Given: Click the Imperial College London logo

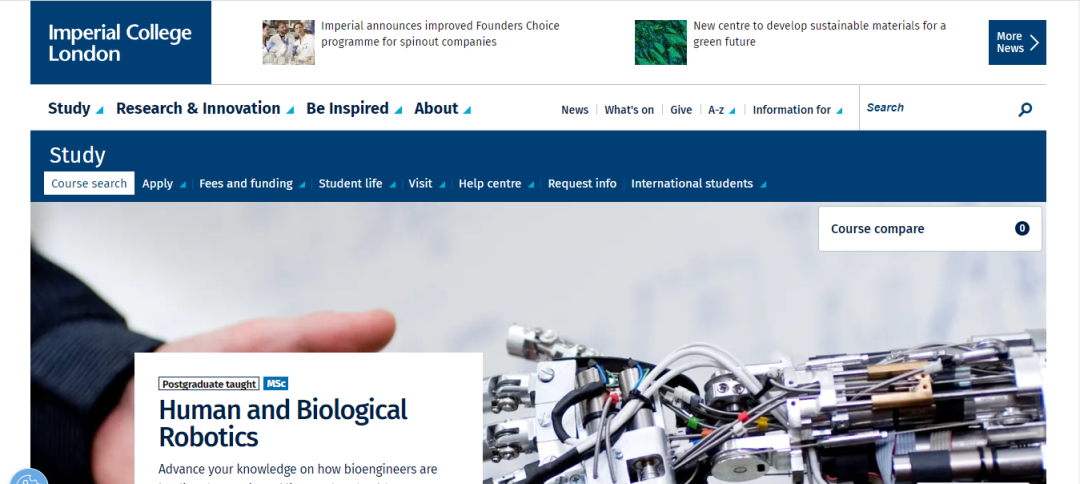Looking at the screenshot, I should (x=121, y=43).
